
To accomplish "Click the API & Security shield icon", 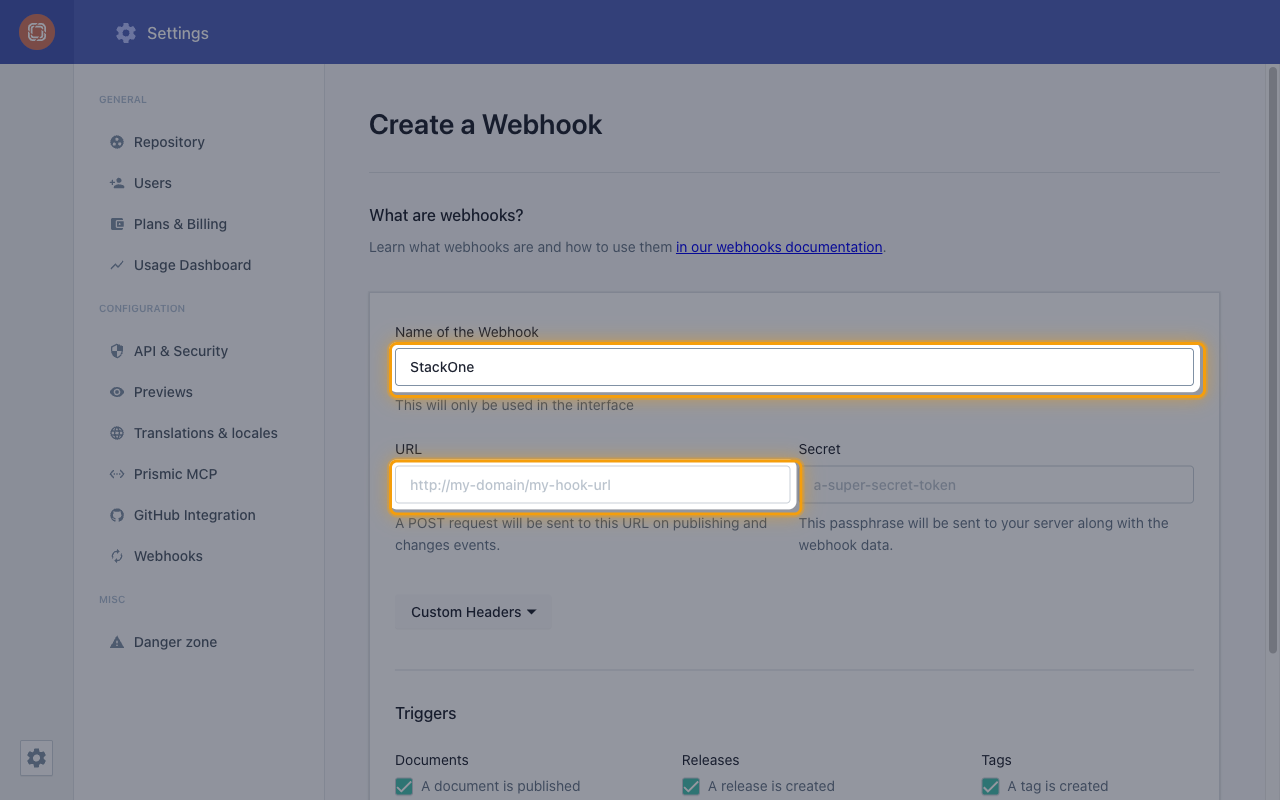I will [x=117, y=351].
